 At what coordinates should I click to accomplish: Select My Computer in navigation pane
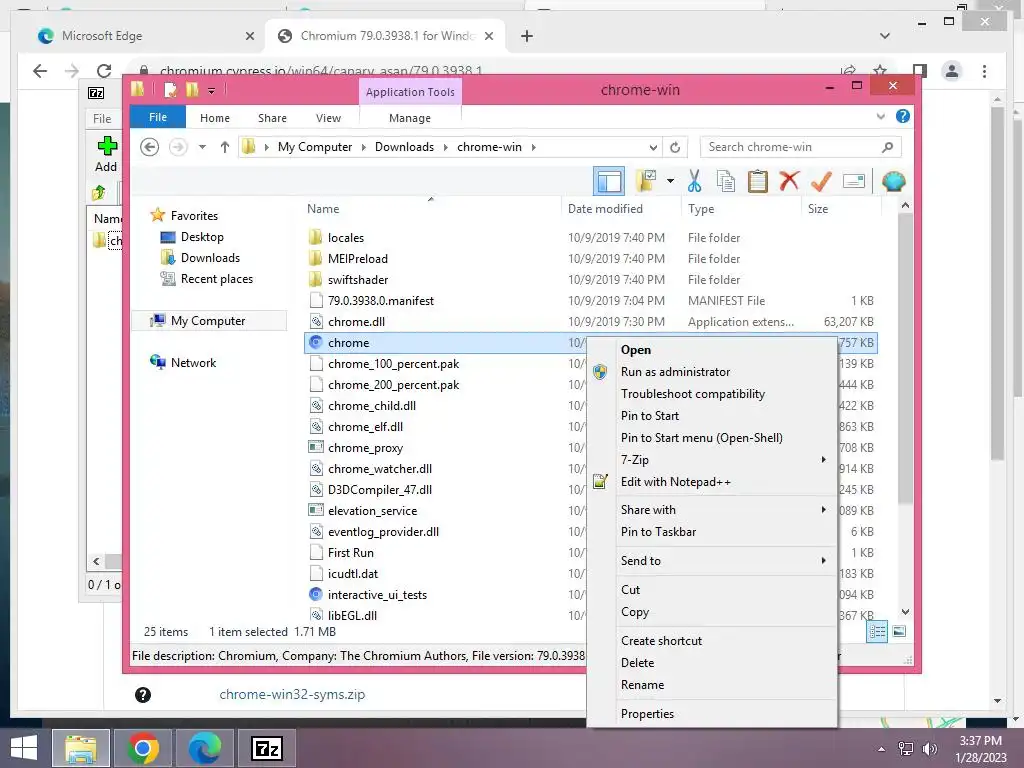[x=208, y=321]
